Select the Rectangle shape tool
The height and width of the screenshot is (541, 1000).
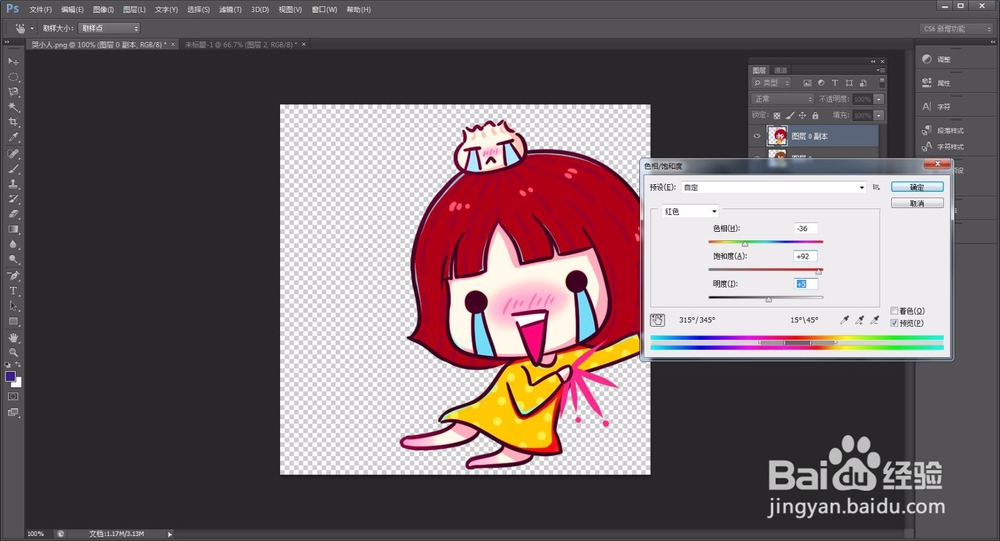coord(13,322)
